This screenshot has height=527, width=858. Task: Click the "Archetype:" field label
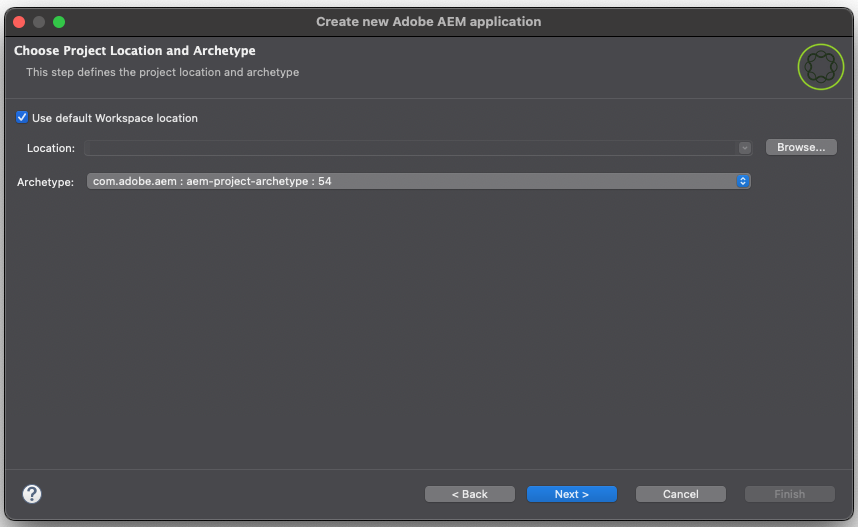pyautogui.click(x=46, y=182)
